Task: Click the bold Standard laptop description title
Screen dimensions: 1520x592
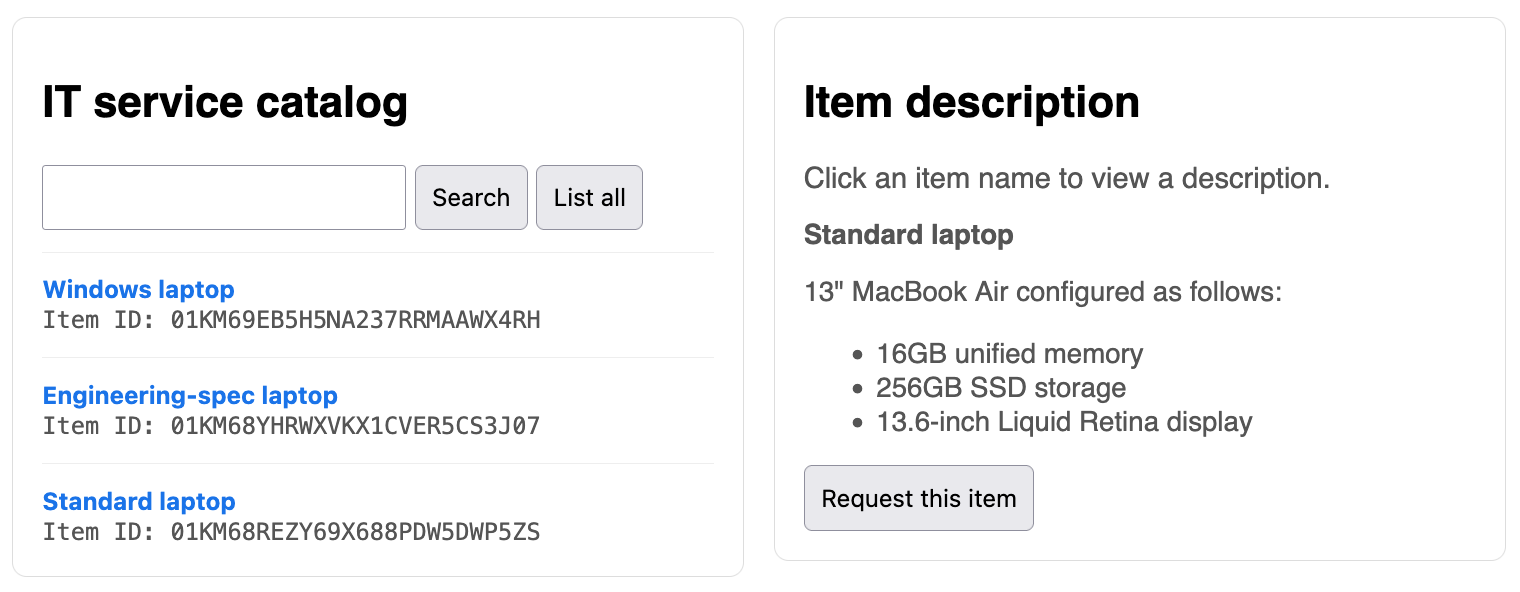Action: point(908,235)
